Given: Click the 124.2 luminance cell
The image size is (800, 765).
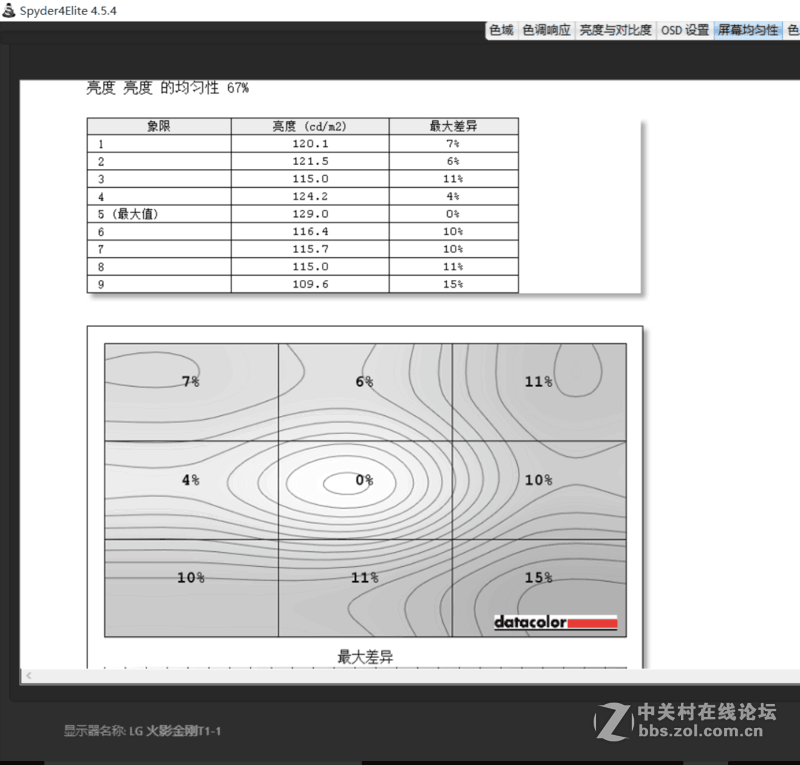Looking at the screenshot, I should tap(310, 196).
